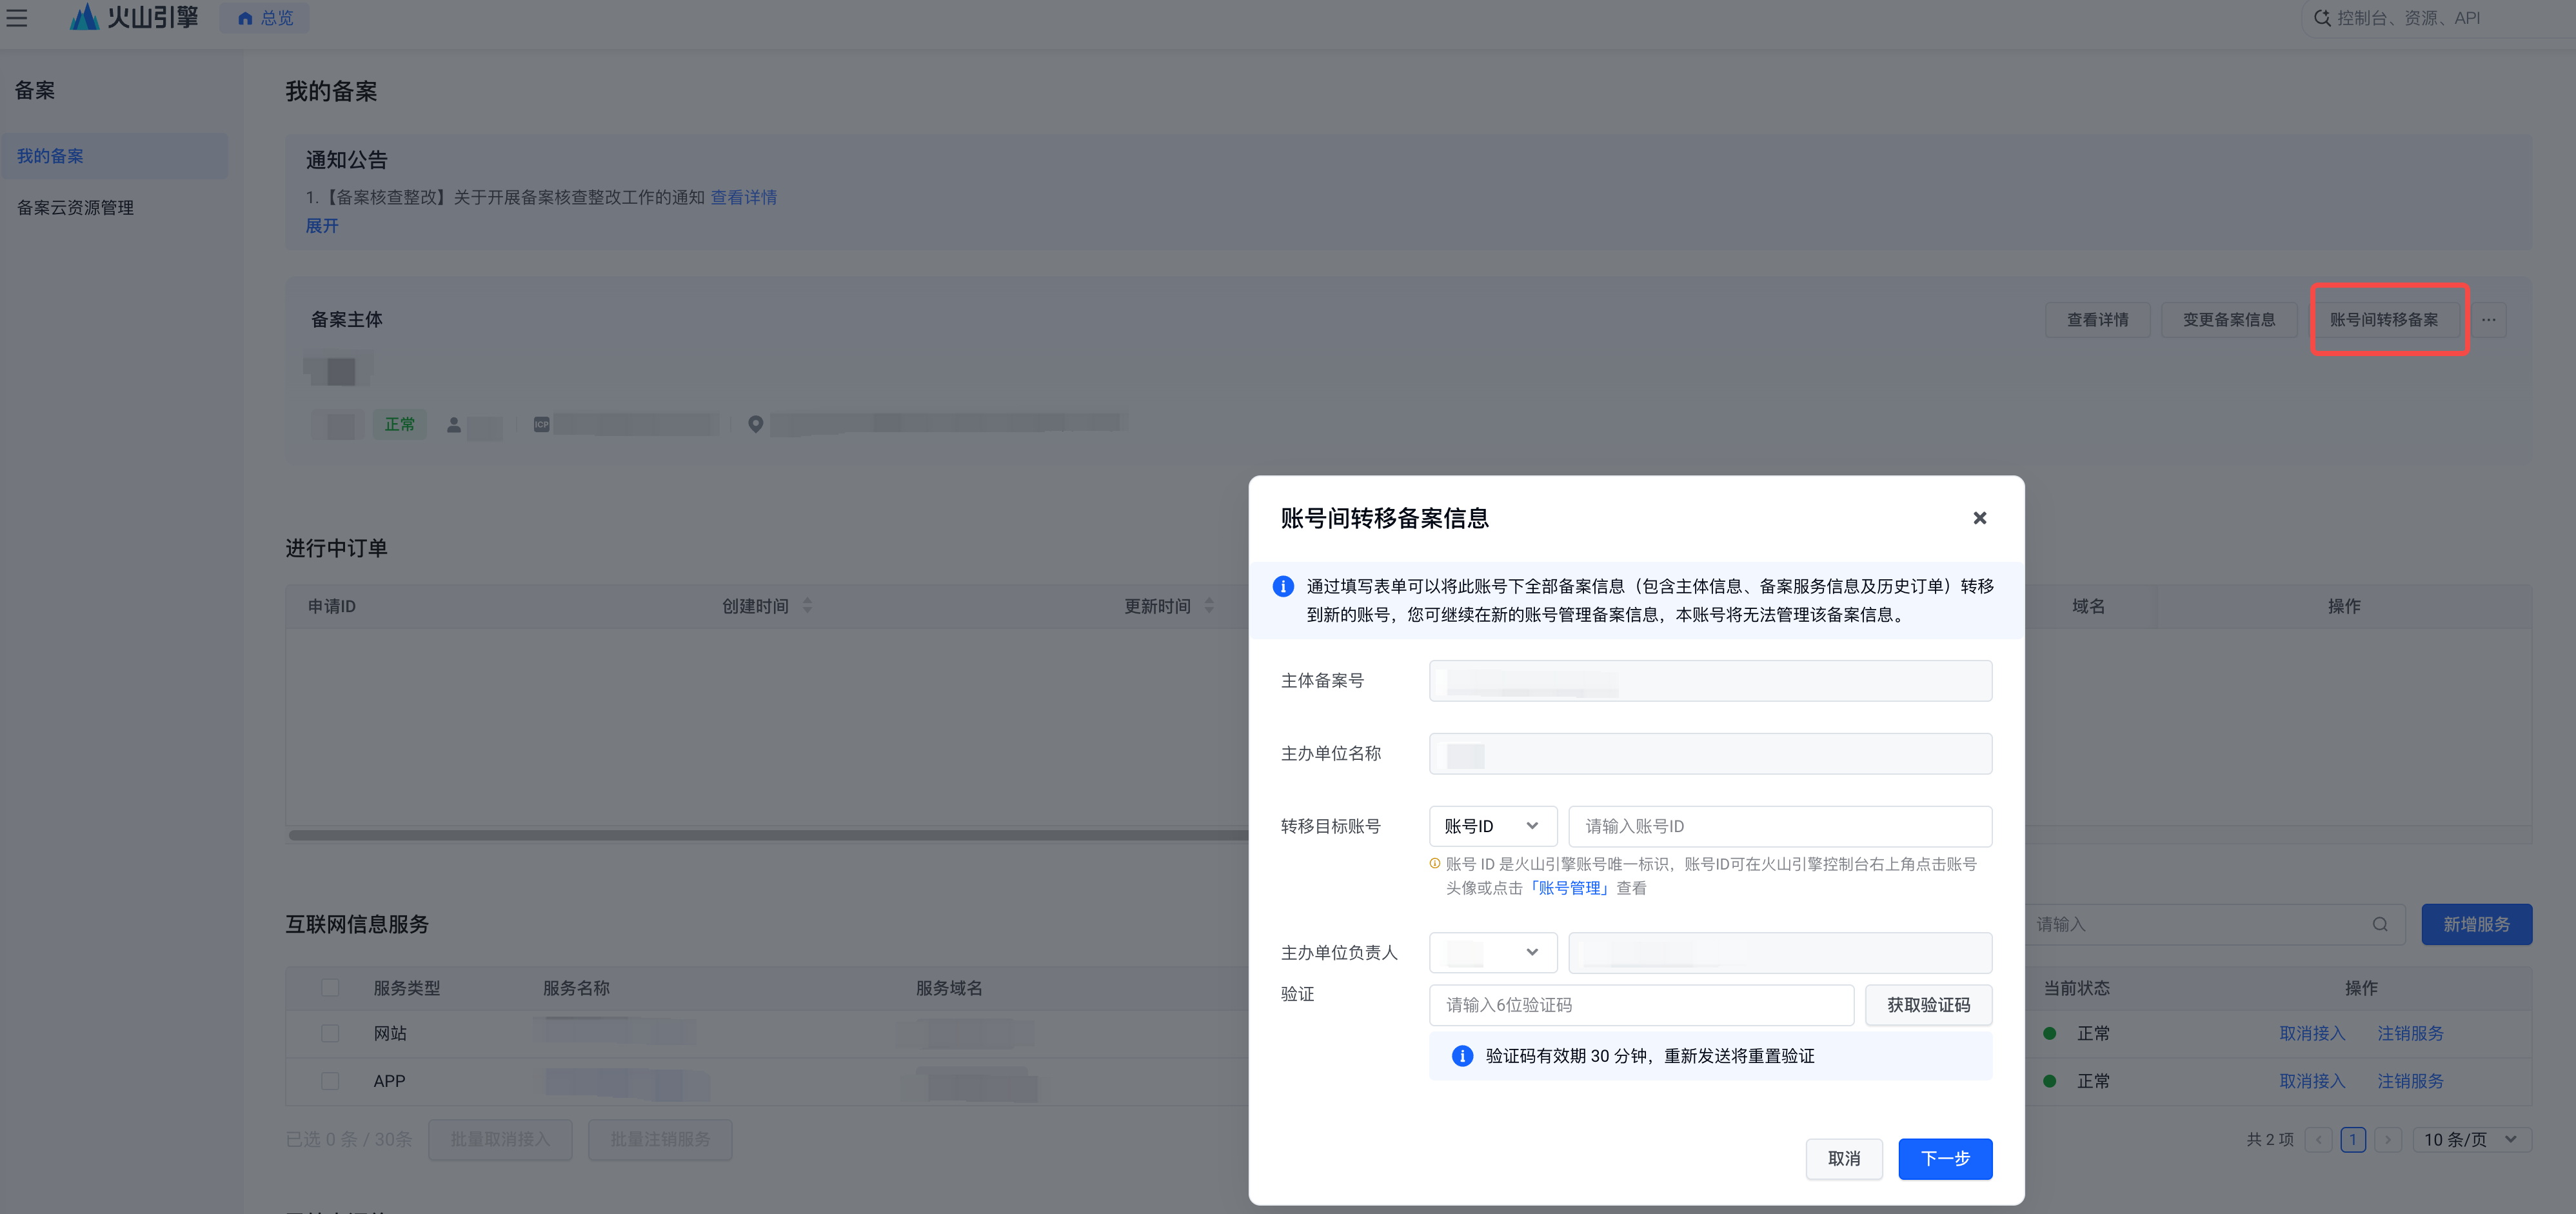Click the 新增服务 button

(2476, 924)
